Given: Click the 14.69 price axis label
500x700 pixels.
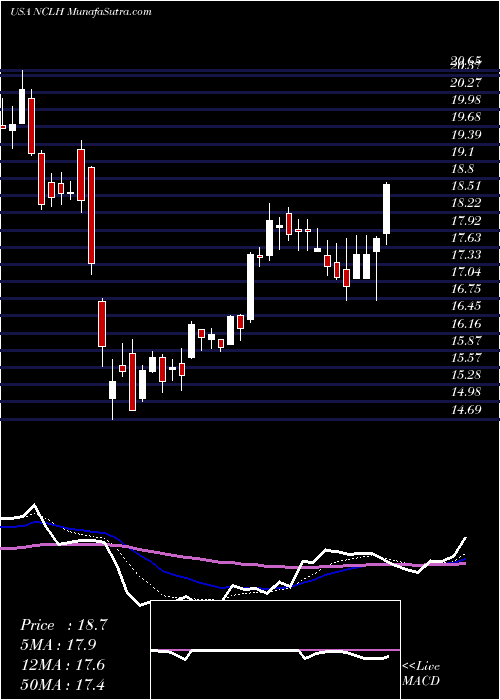Looking at the screenshot, I should 466,409.
